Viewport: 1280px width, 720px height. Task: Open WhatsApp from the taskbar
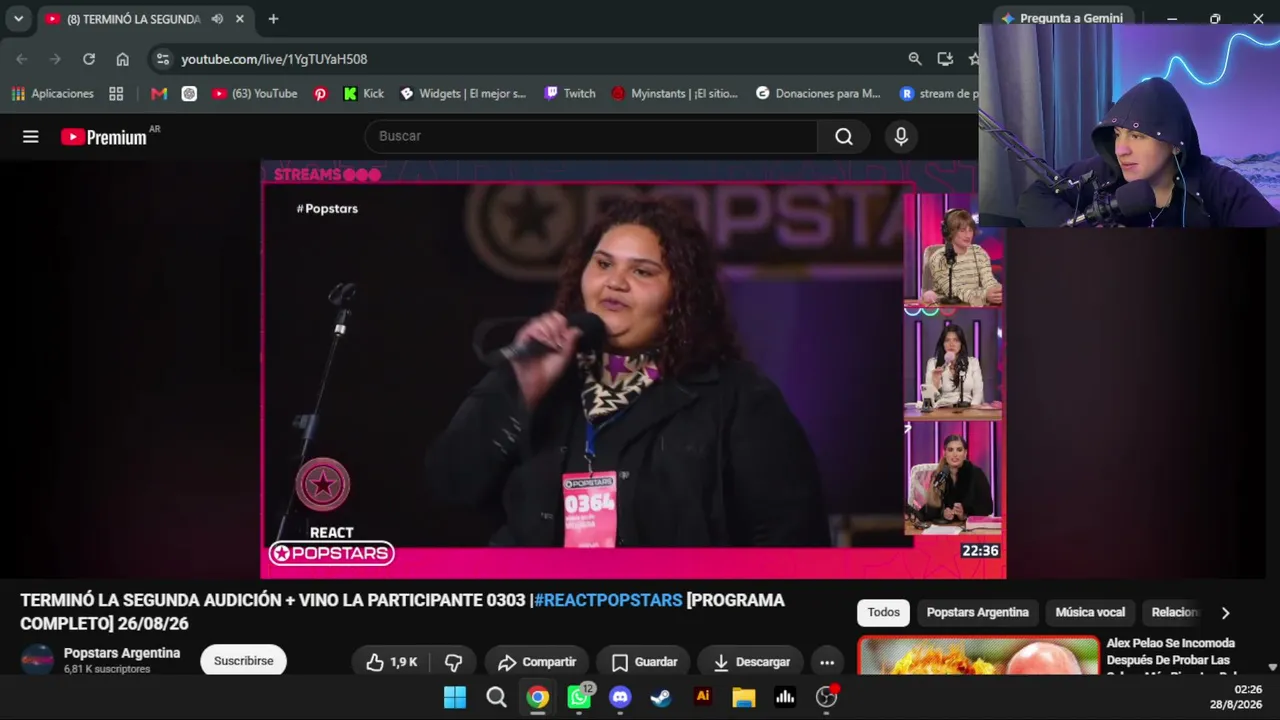tap(579, 697)
